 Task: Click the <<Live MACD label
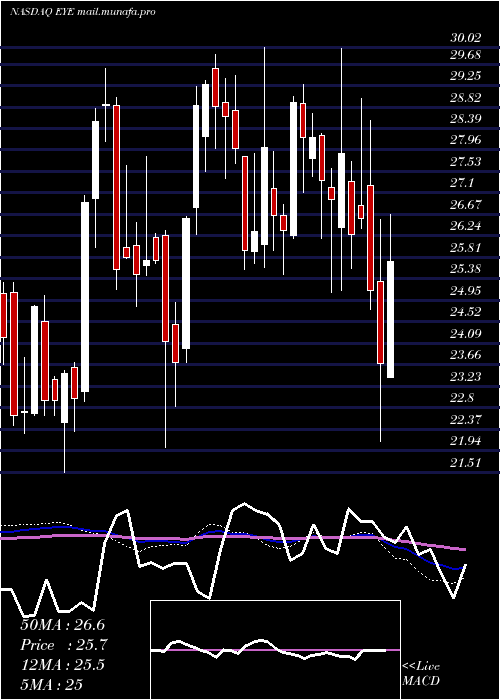point(421,674)
